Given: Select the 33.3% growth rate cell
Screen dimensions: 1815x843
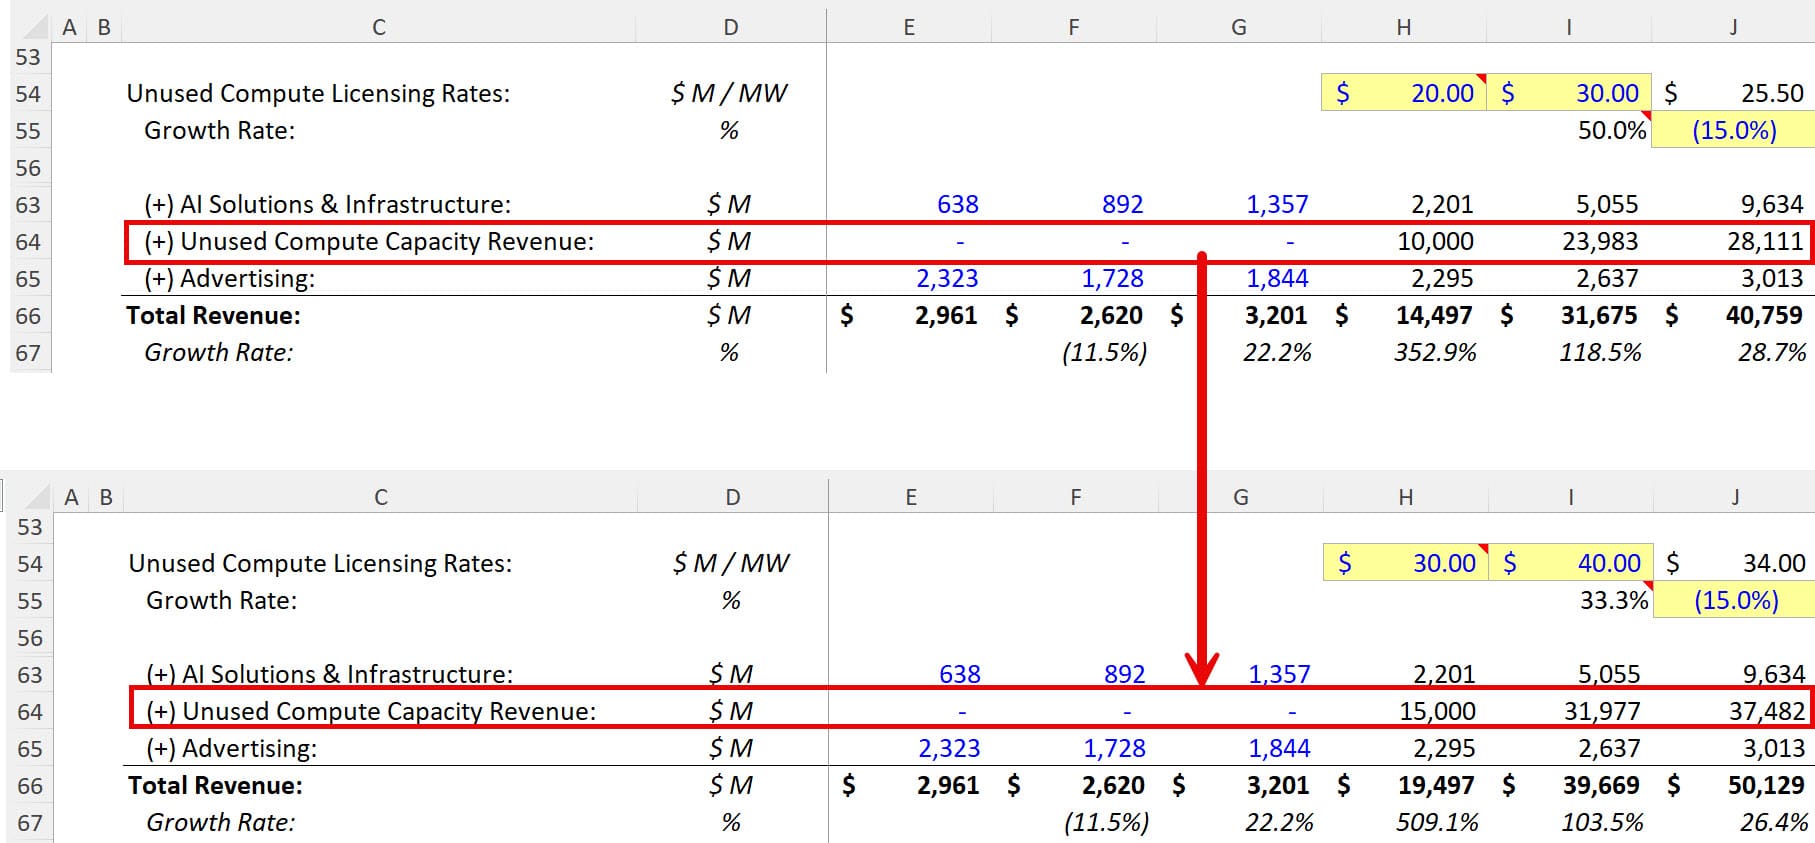Looking at the screenshot, I should pyautogui.click(x=1571, y=600).
